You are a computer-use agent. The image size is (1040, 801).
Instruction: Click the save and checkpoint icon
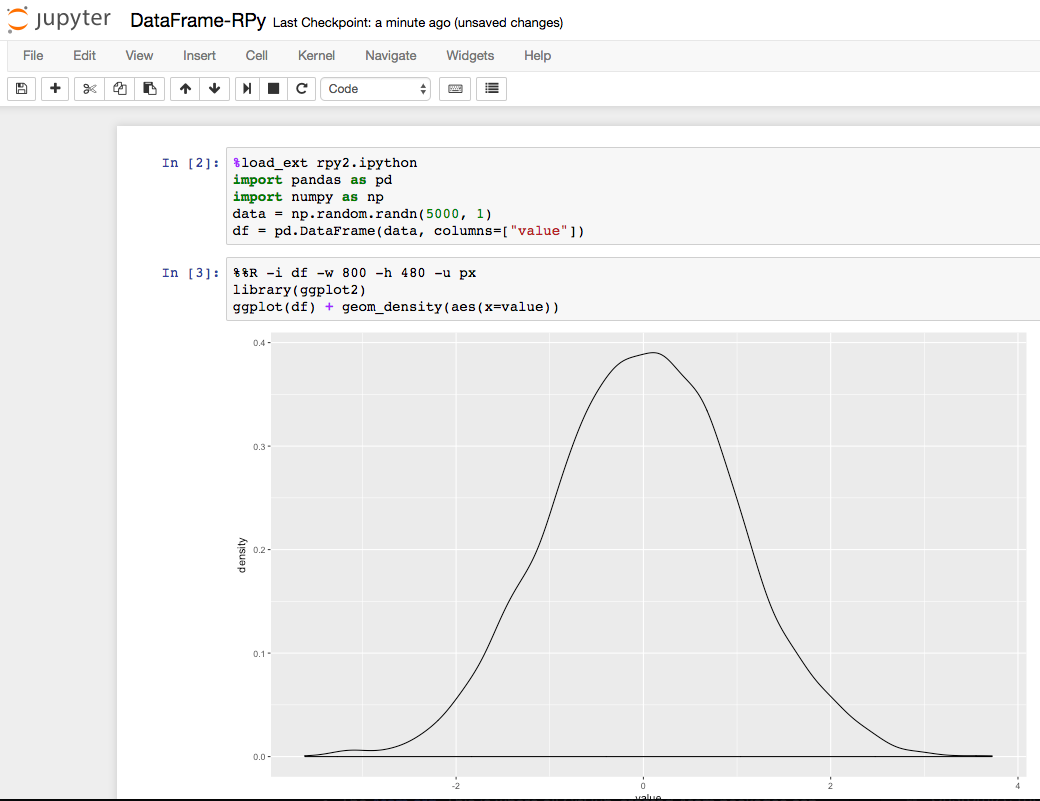(21, 89)
